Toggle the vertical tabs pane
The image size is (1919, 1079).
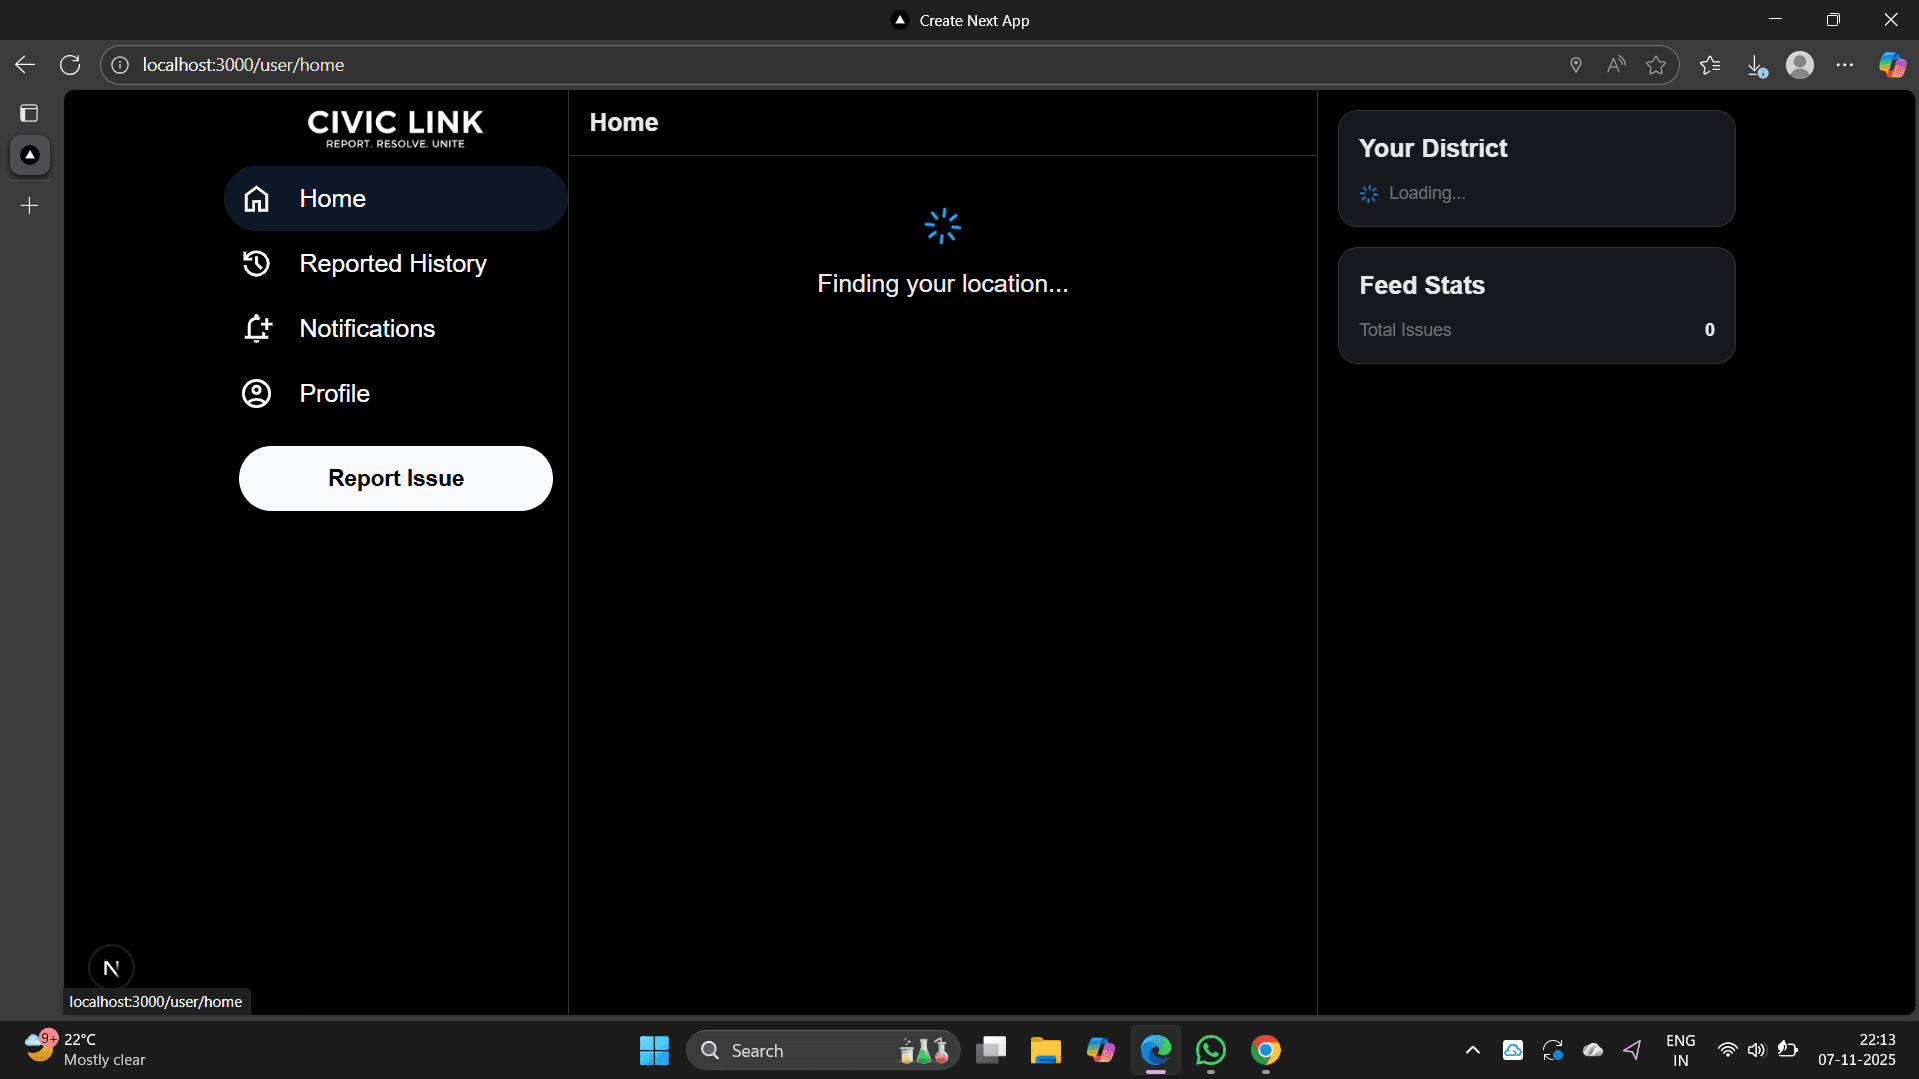coord(29,113)
